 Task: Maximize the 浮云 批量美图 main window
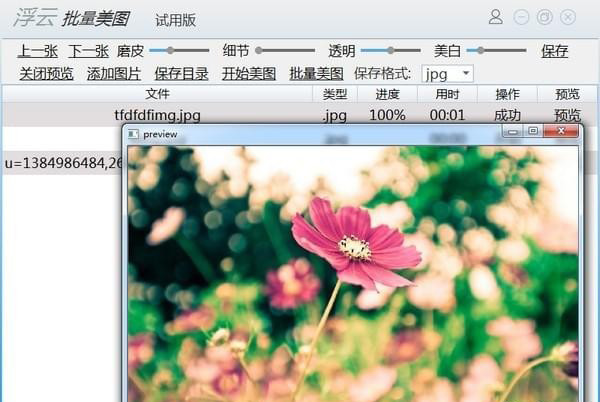[545, 17]
